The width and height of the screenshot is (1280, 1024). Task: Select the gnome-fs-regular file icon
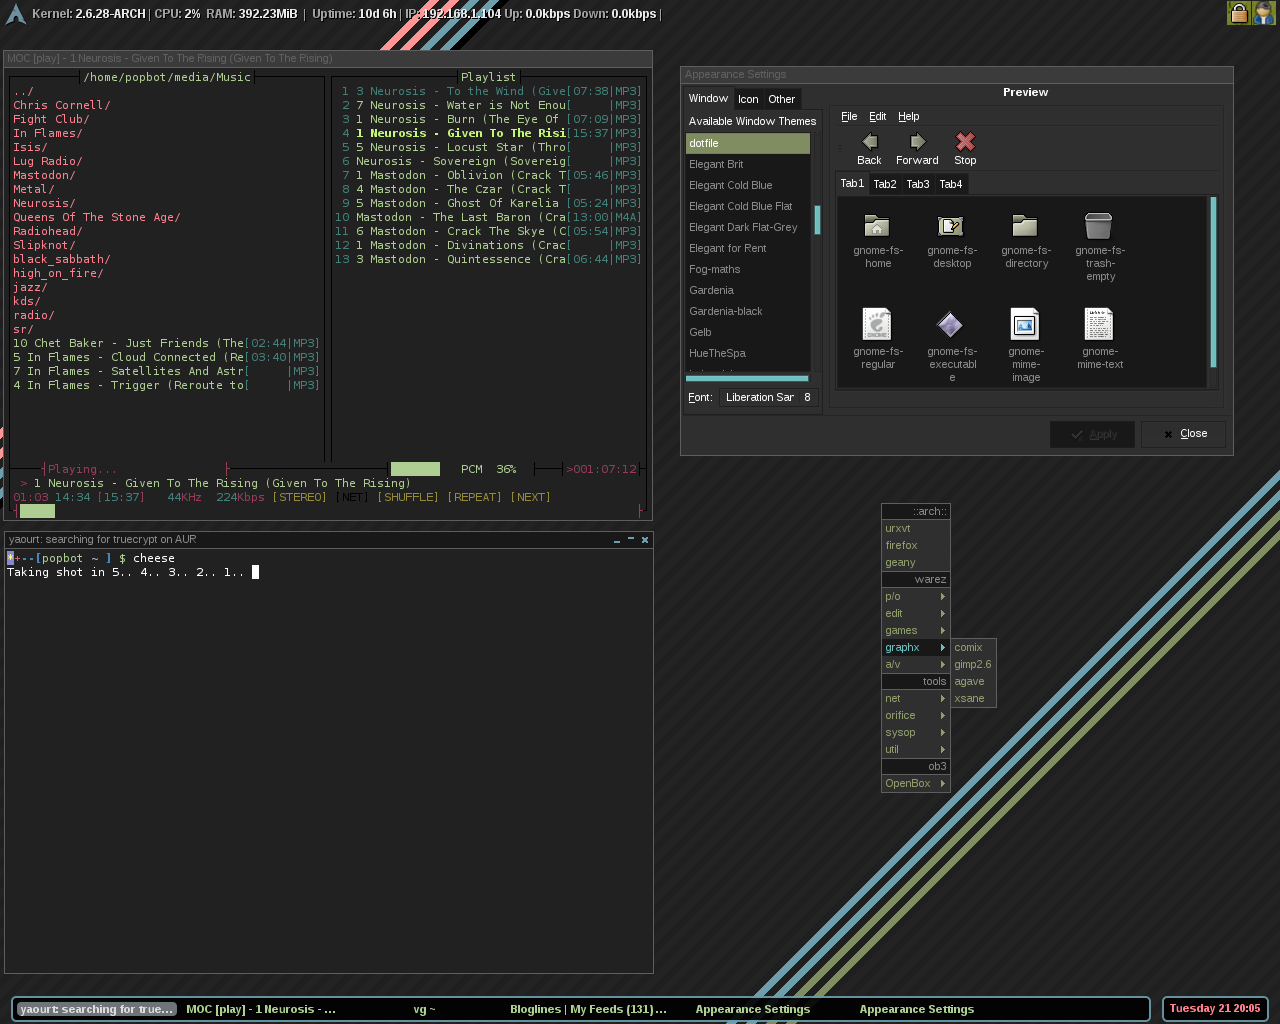coord(877,324)
